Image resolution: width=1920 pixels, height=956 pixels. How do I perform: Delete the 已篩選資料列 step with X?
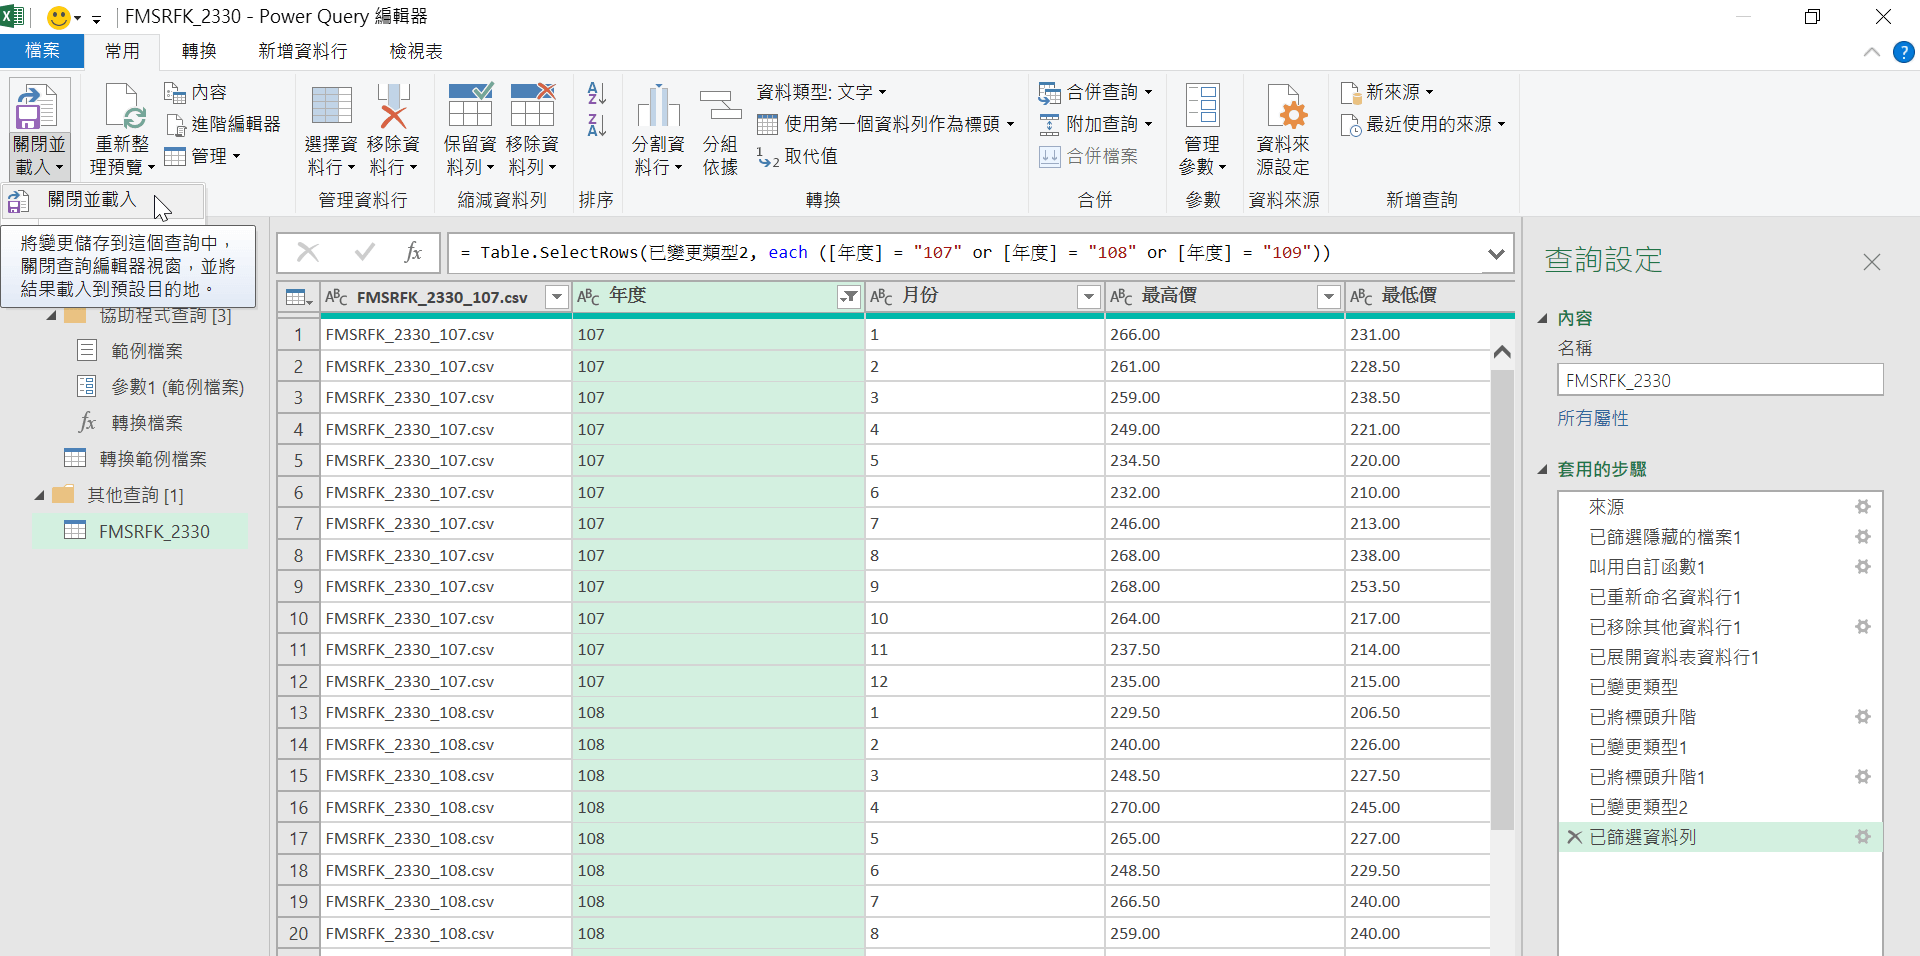point(1574,837)
